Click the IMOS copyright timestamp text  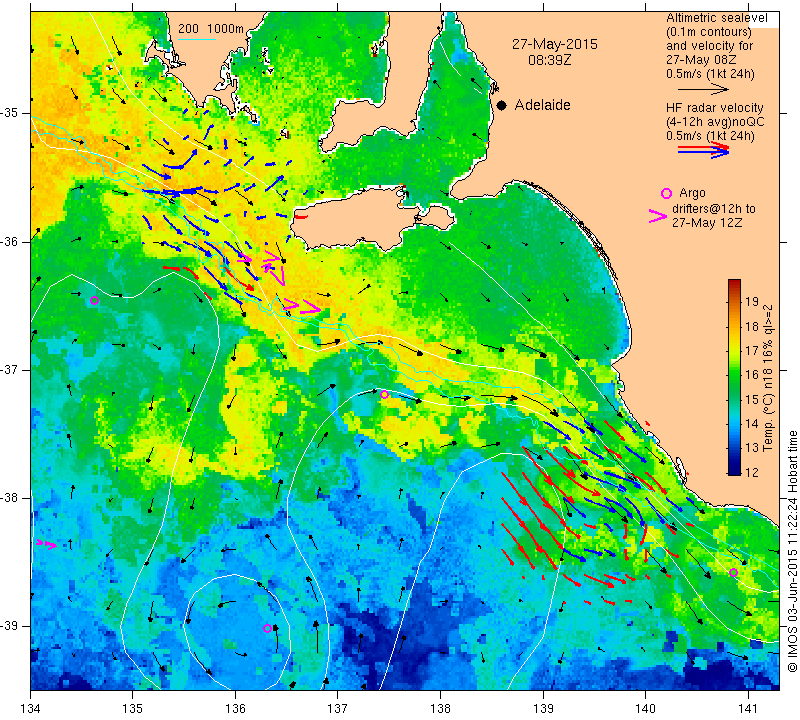click(x=792, y=551)
